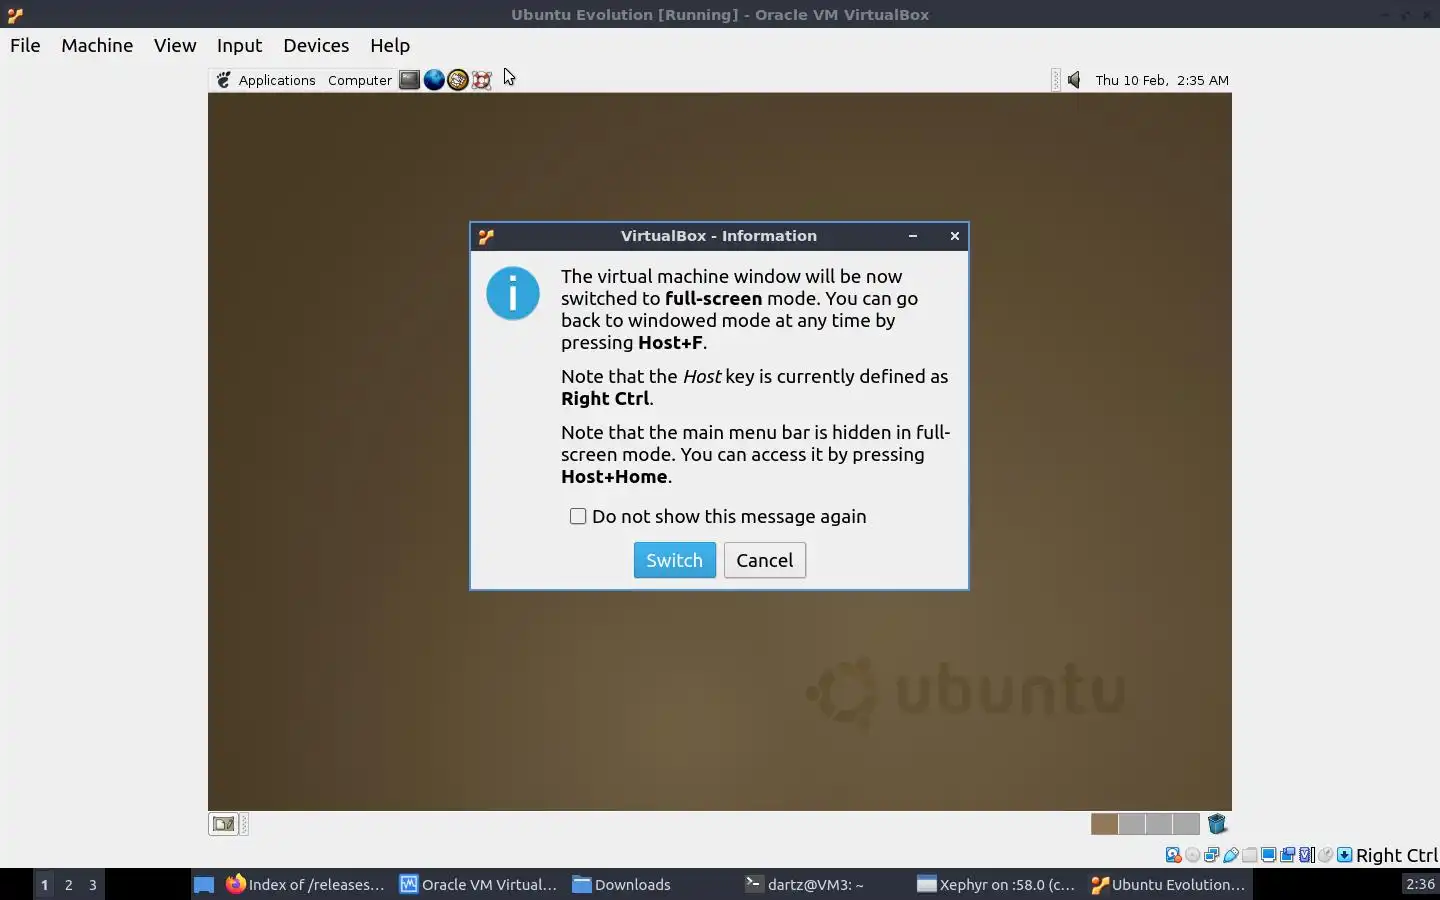This screenshot has height=900, width=1440.
Task: Open the Devices menu
Action: [316, 45]
